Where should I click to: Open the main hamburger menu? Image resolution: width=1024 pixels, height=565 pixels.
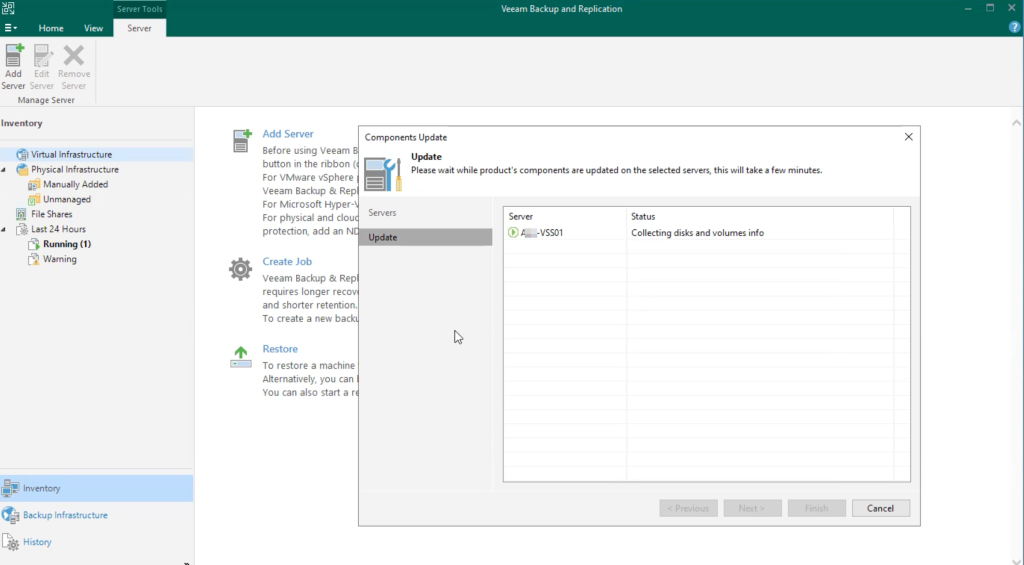[x=10, y=28]
